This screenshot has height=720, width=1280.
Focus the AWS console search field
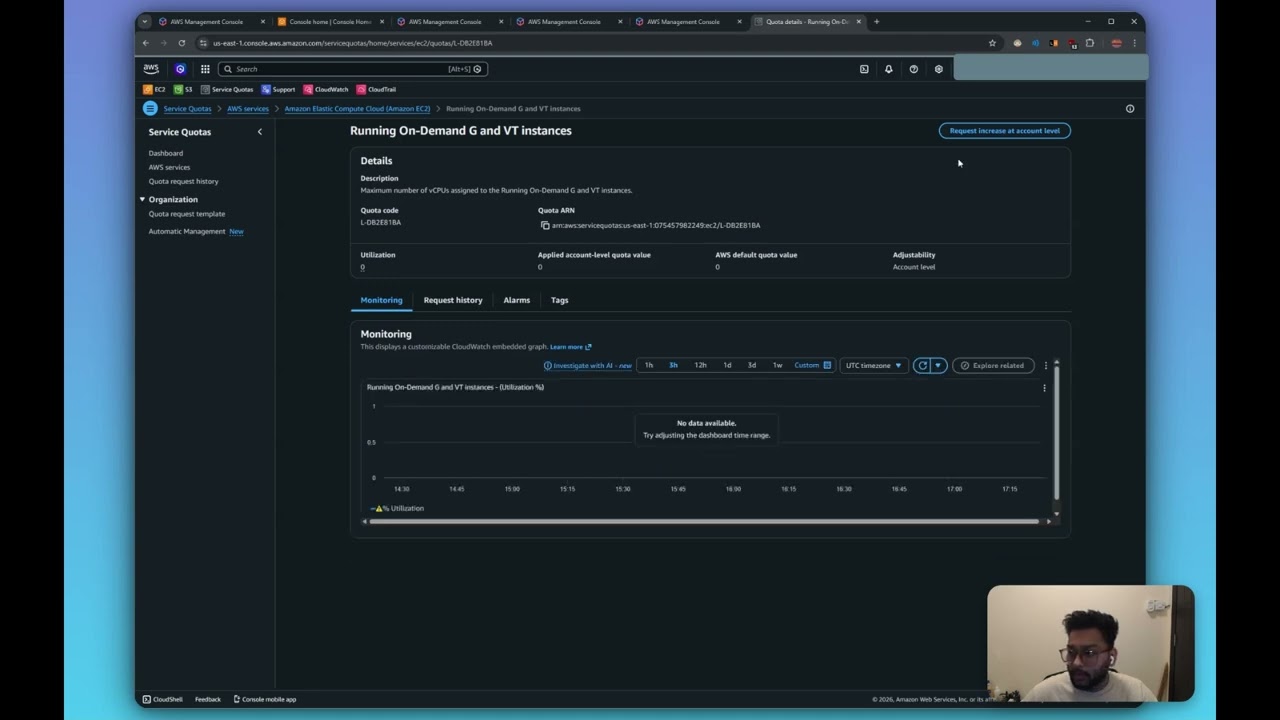click(352, 69)
